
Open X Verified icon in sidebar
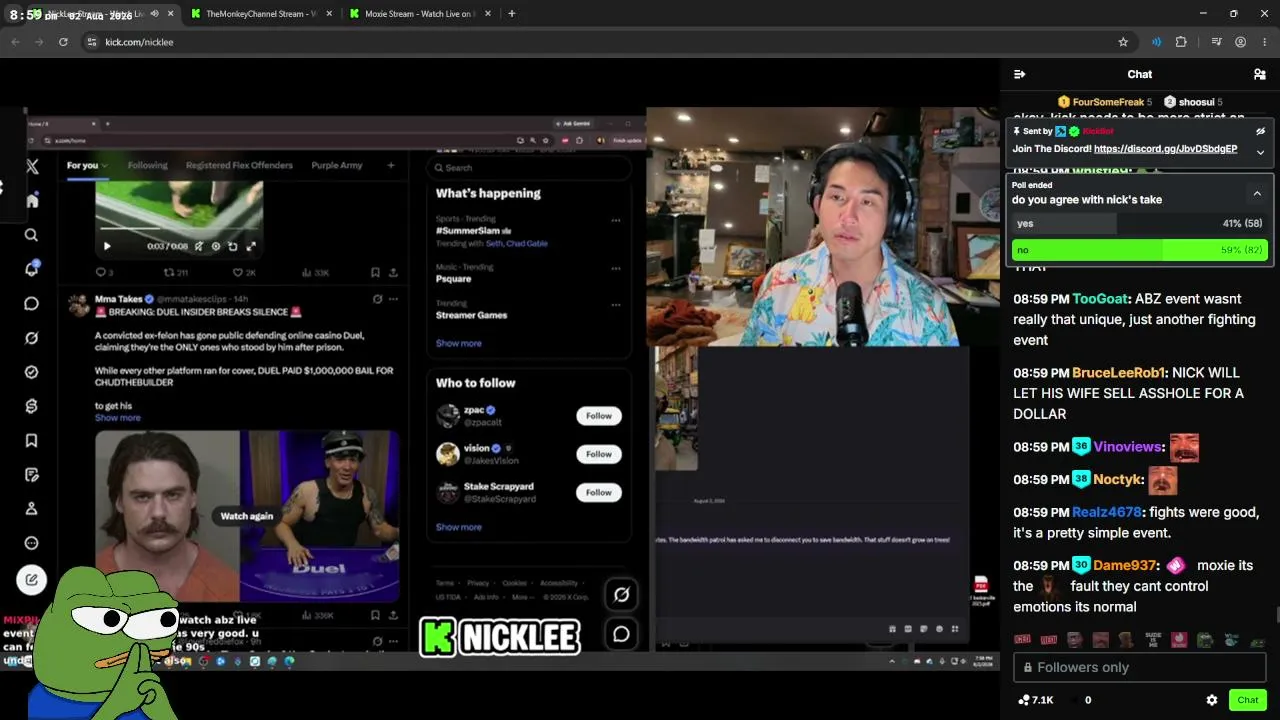click(32, 372)
